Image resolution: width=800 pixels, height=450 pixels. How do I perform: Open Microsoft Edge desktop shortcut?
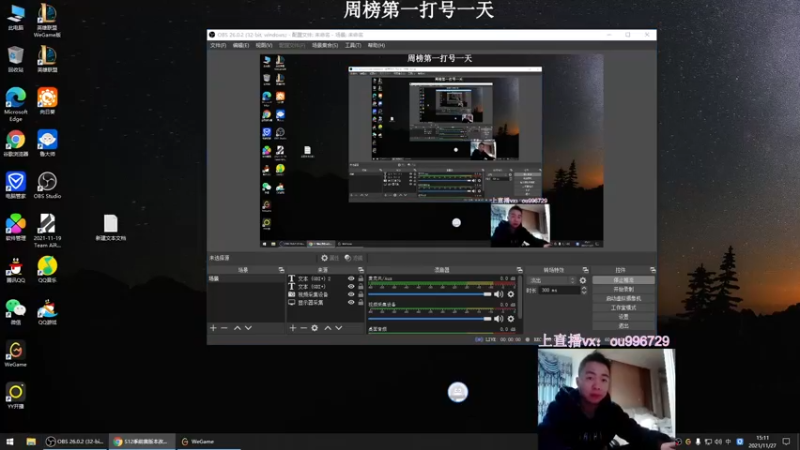click(15, 104)
